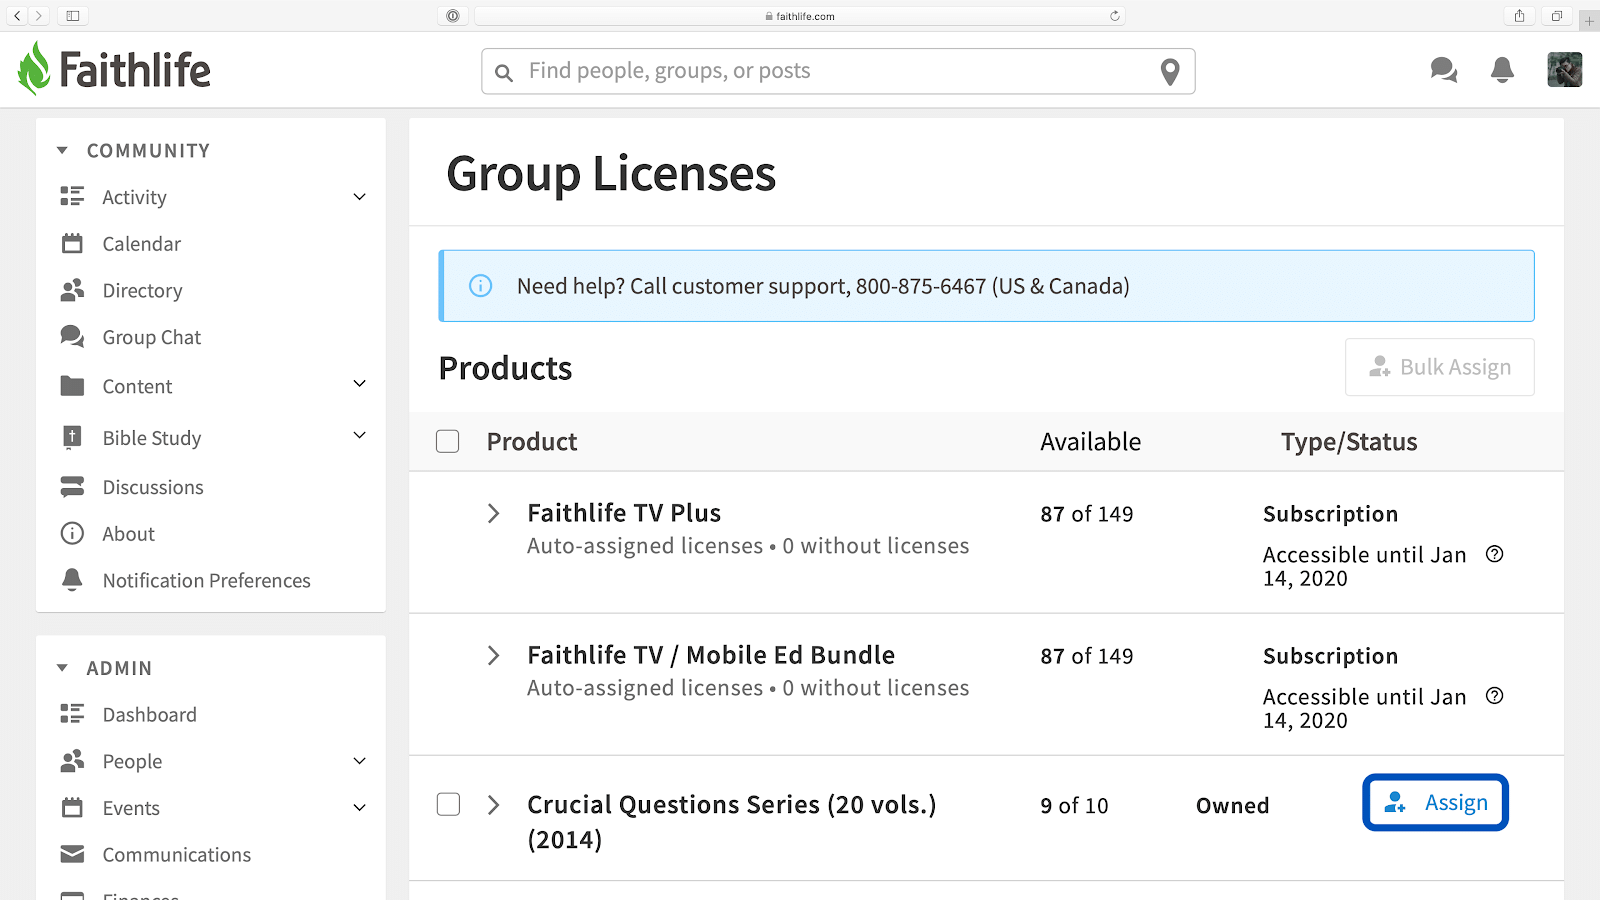Expand the Events submenu chevron
The width and height of the screenshot is (1600, 900).
360,807
